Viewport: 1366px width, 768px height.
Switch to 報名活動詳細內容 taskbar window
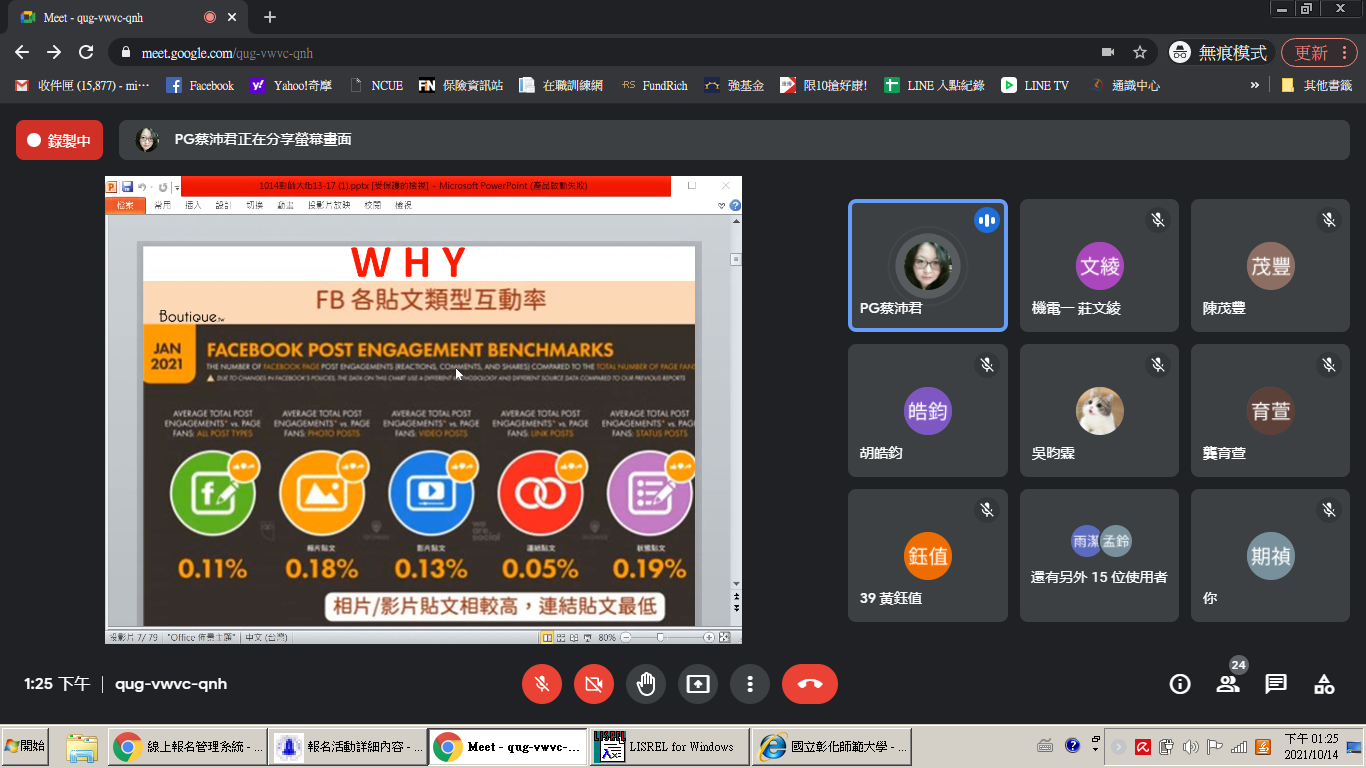[x=348, y=747]
